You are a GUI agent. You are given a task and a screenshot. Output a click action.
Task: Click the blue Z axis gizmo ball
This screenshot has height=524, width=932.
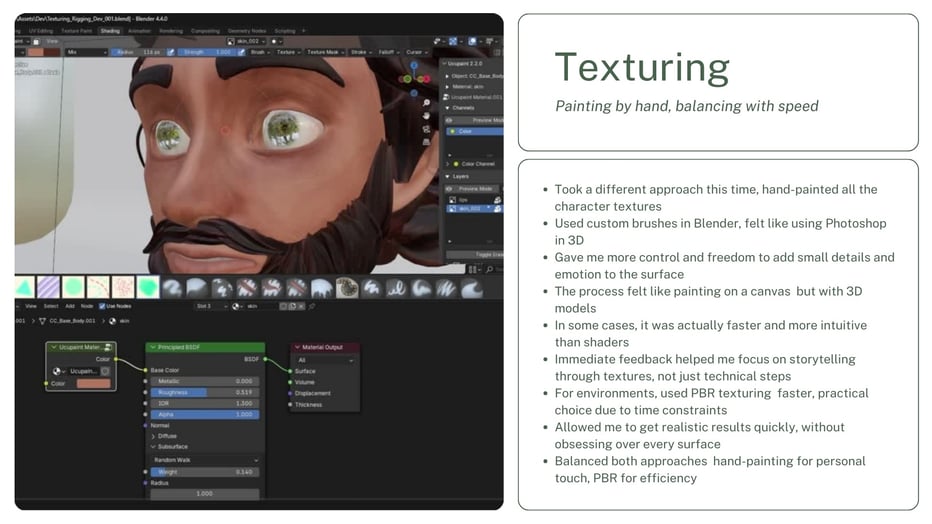414,66
